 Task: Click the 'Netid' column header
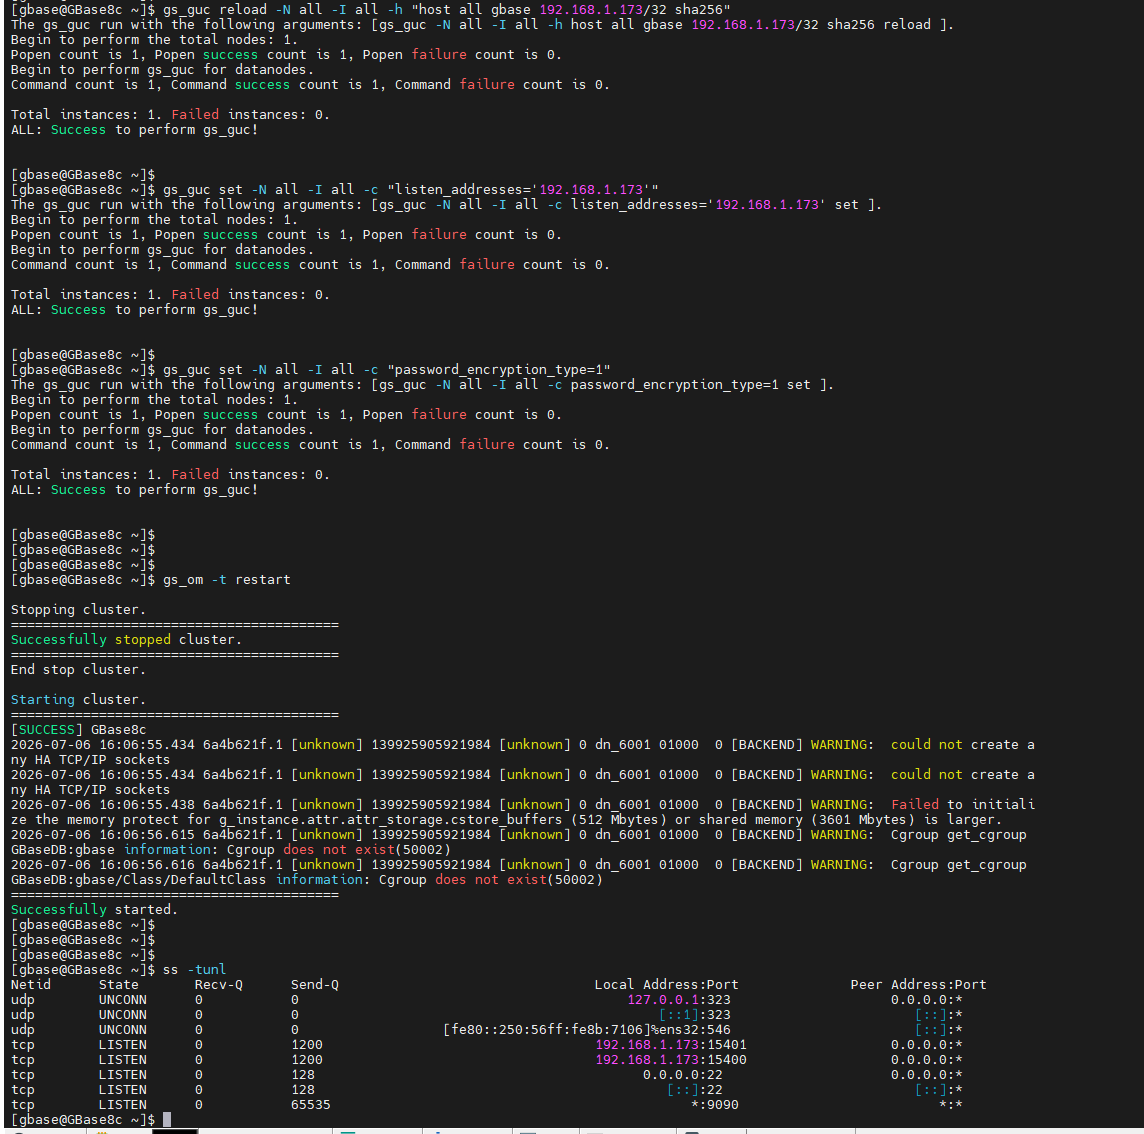tap(31, 985)
